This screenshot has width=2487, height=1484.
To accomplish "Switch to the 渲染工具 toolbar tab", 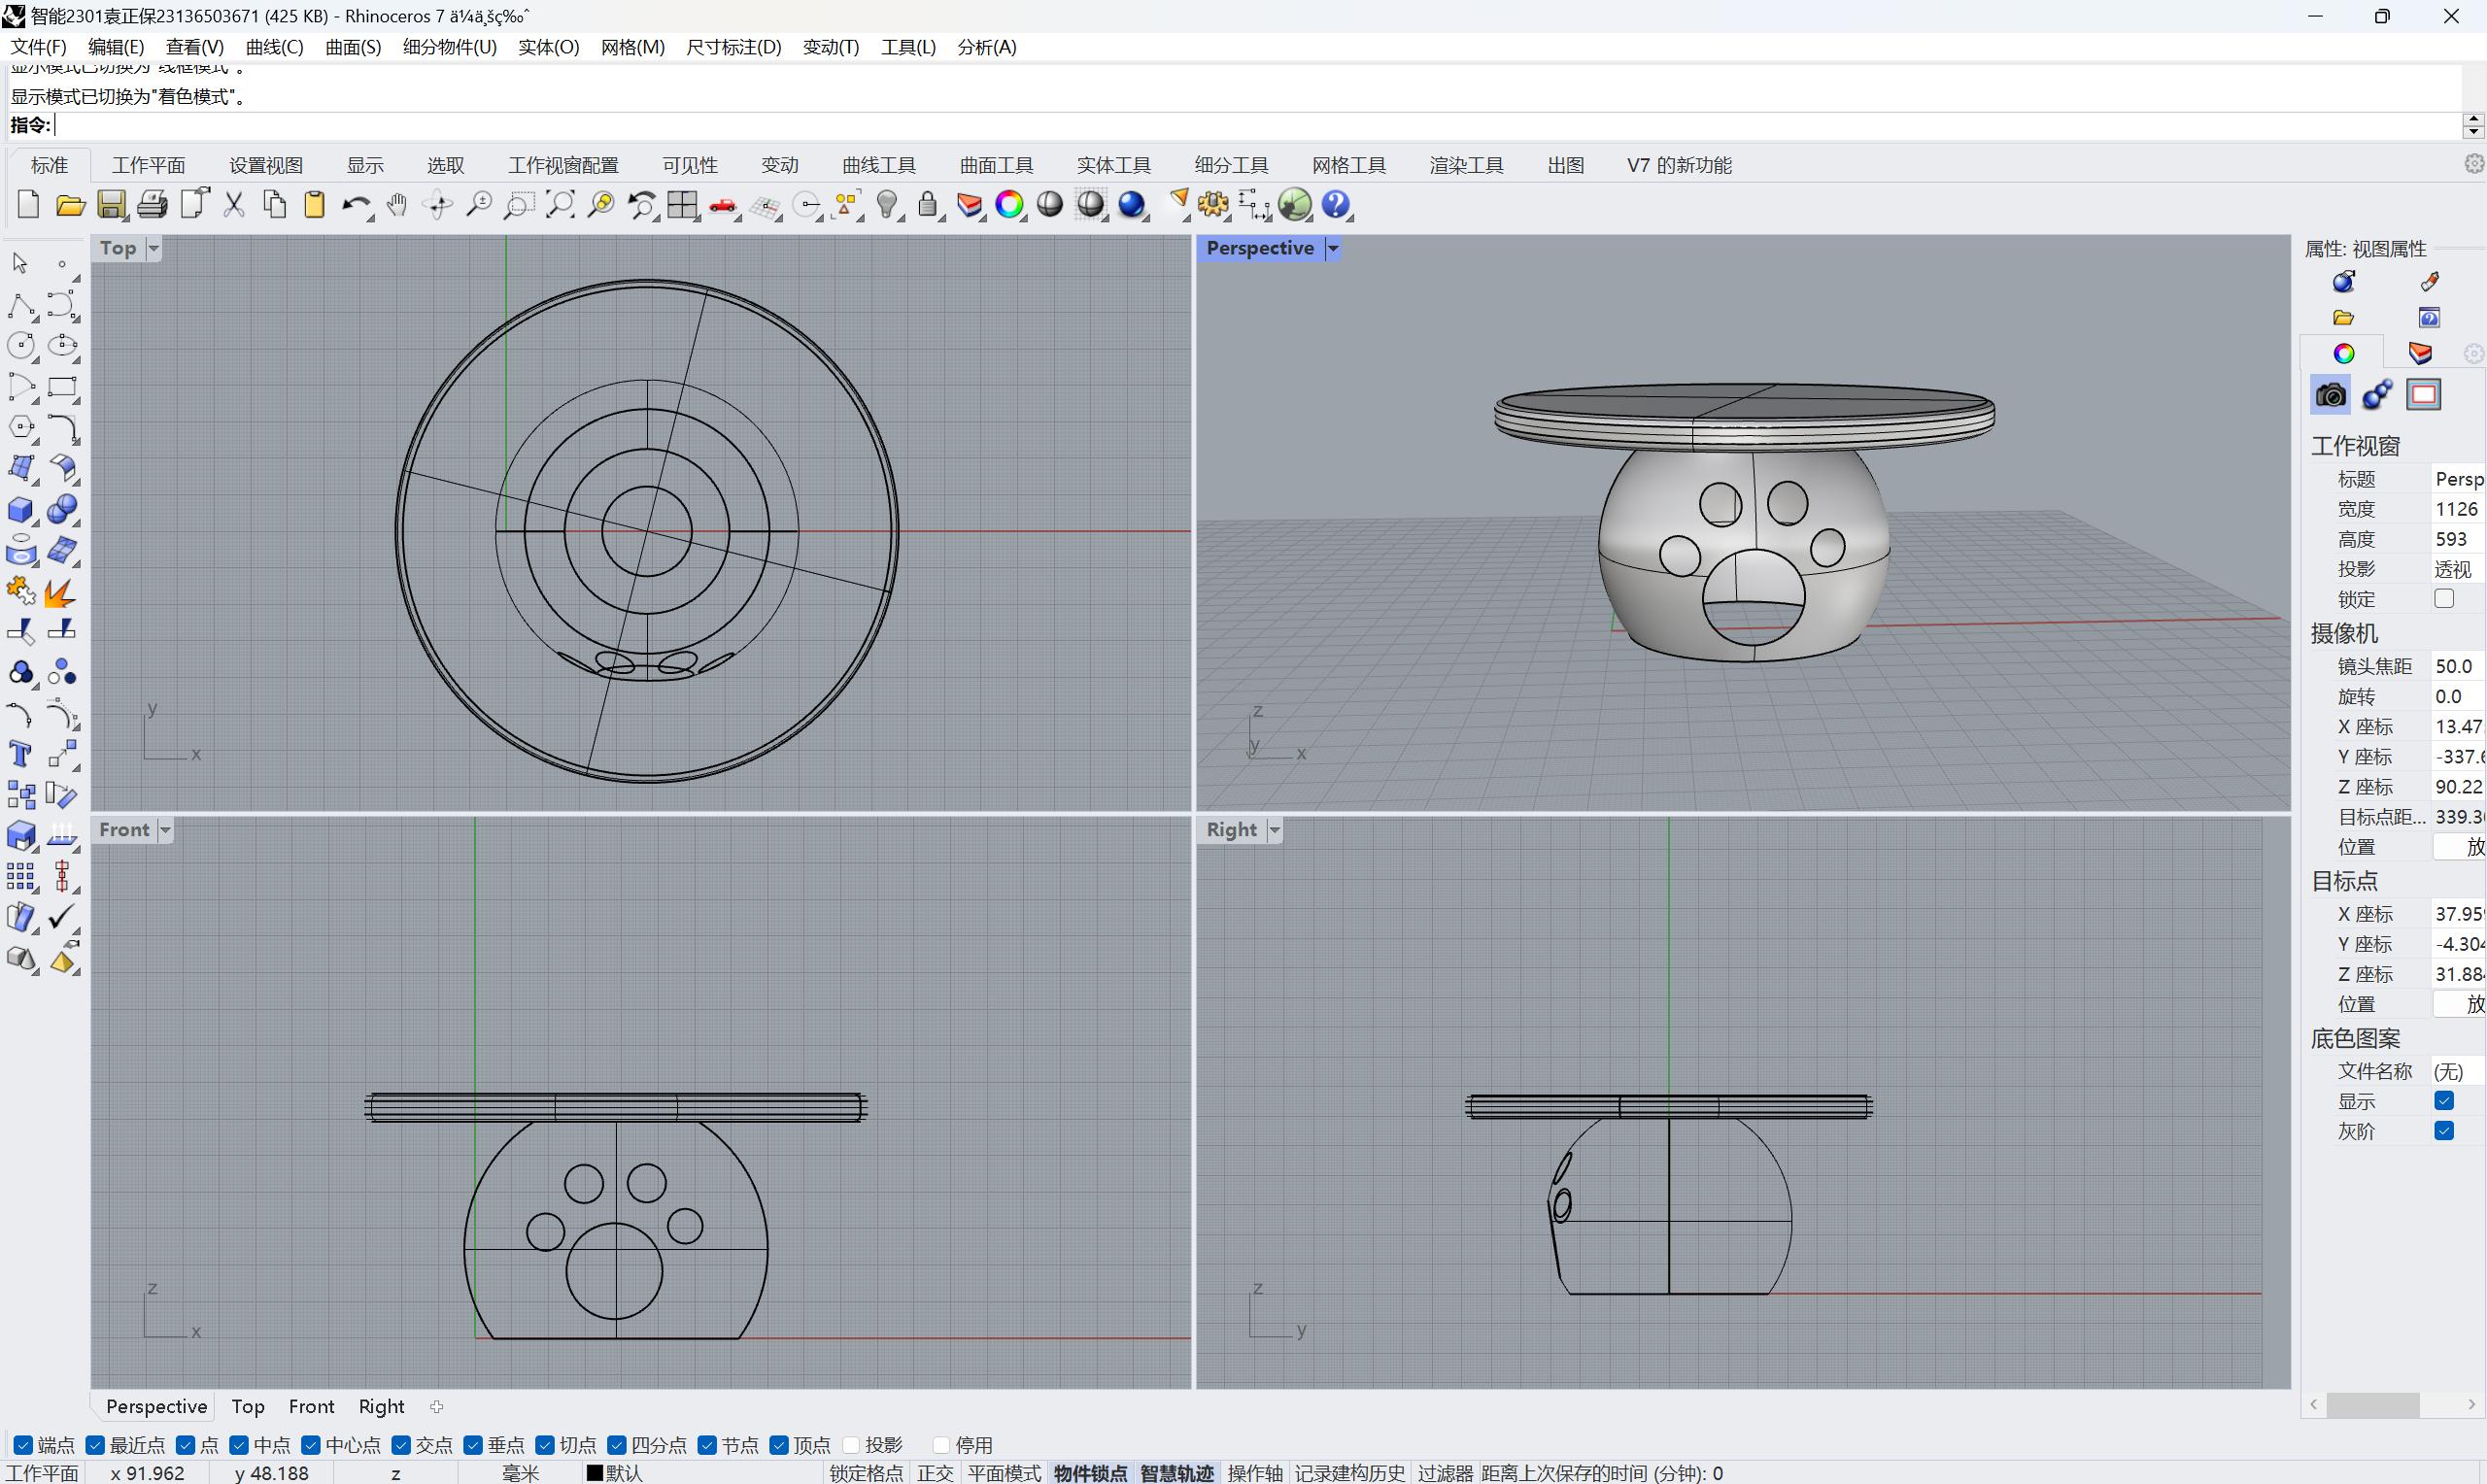I will [x=1466, y=165].
